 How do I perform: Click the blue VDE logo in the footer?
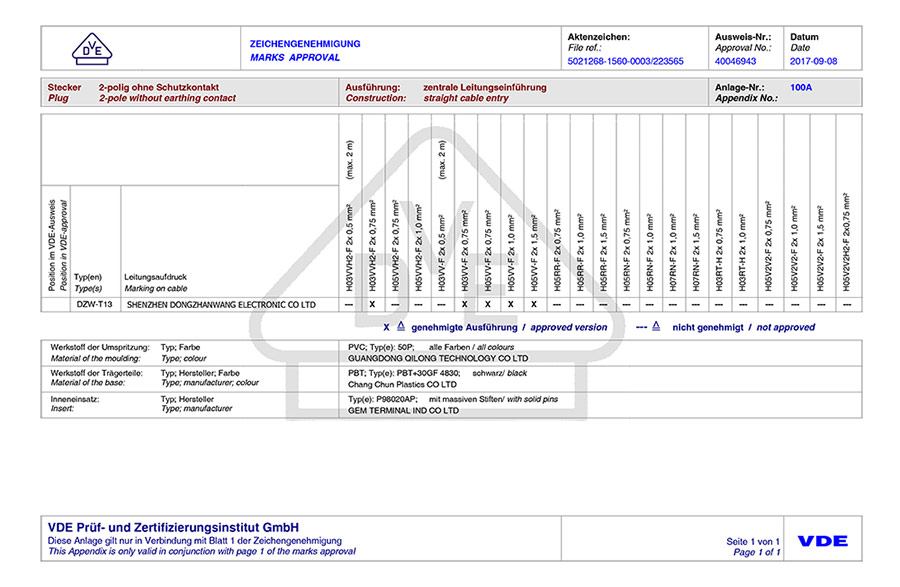click(x=823, y=541)
